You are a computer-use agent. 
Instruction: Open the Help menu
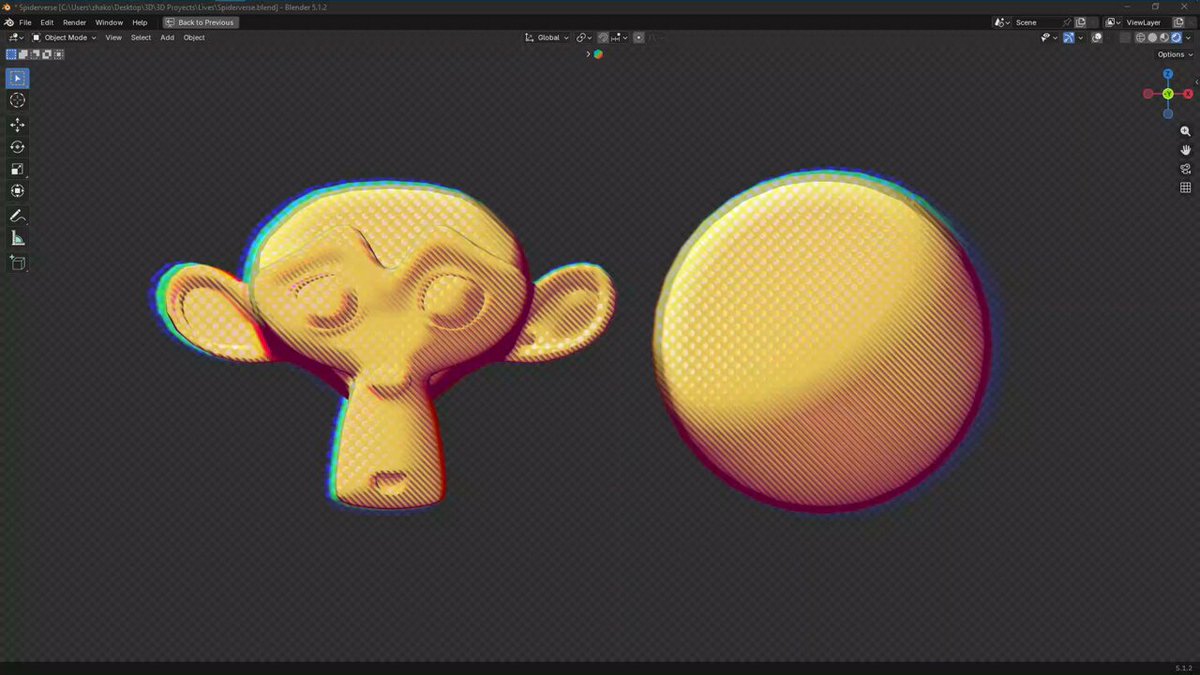[x=140, y=22]
